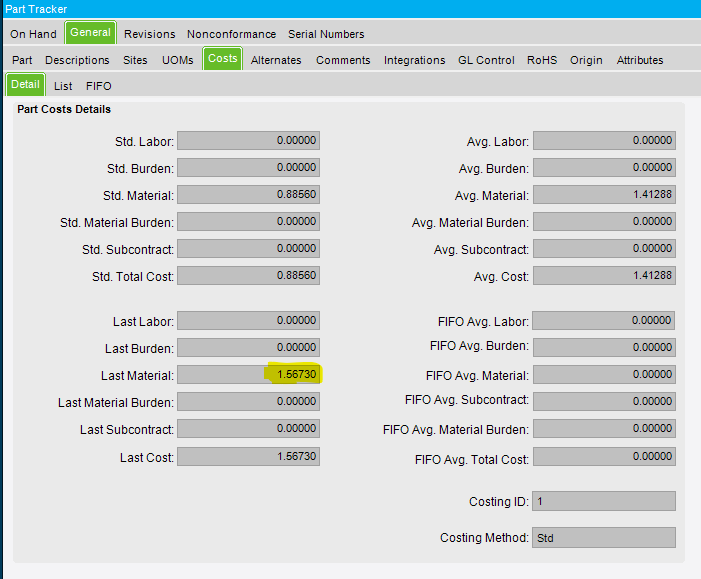Click the Costing ID label
701x579 pixels.
pyautogui.click(x=499, y=502)
